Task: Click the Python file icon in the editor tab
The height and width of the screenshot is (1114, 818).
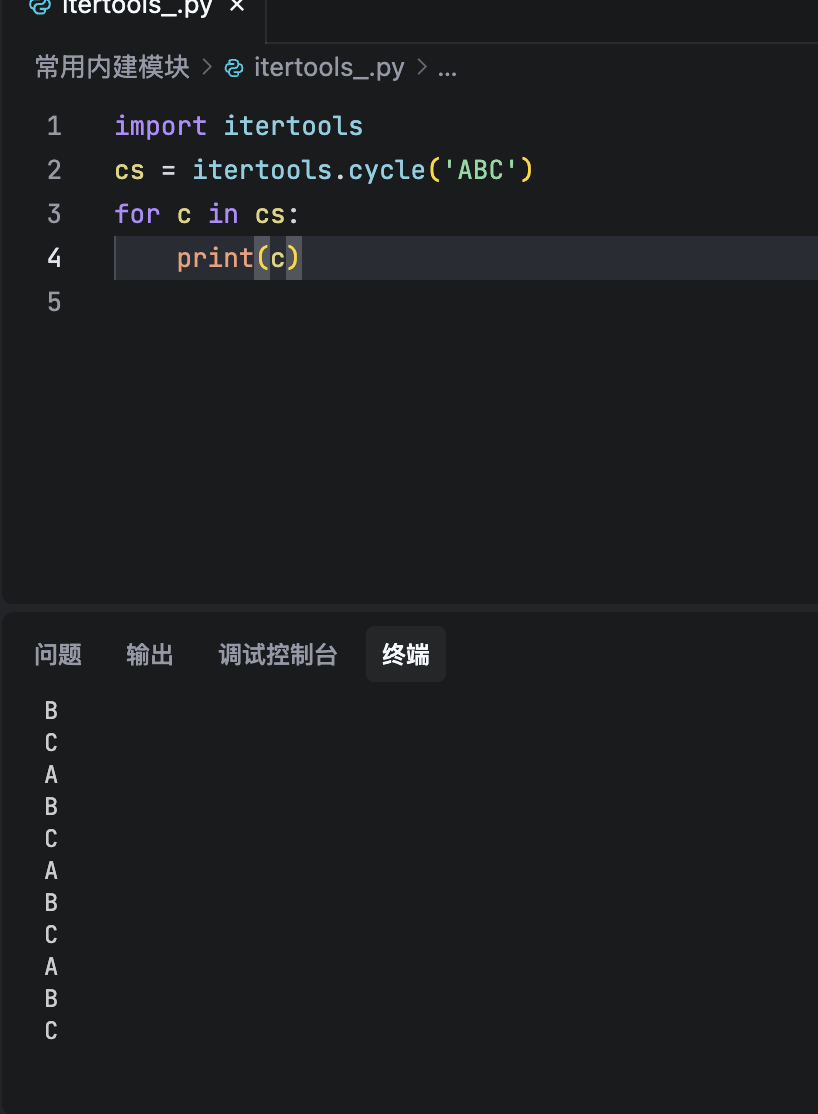Action: point(39,8)
